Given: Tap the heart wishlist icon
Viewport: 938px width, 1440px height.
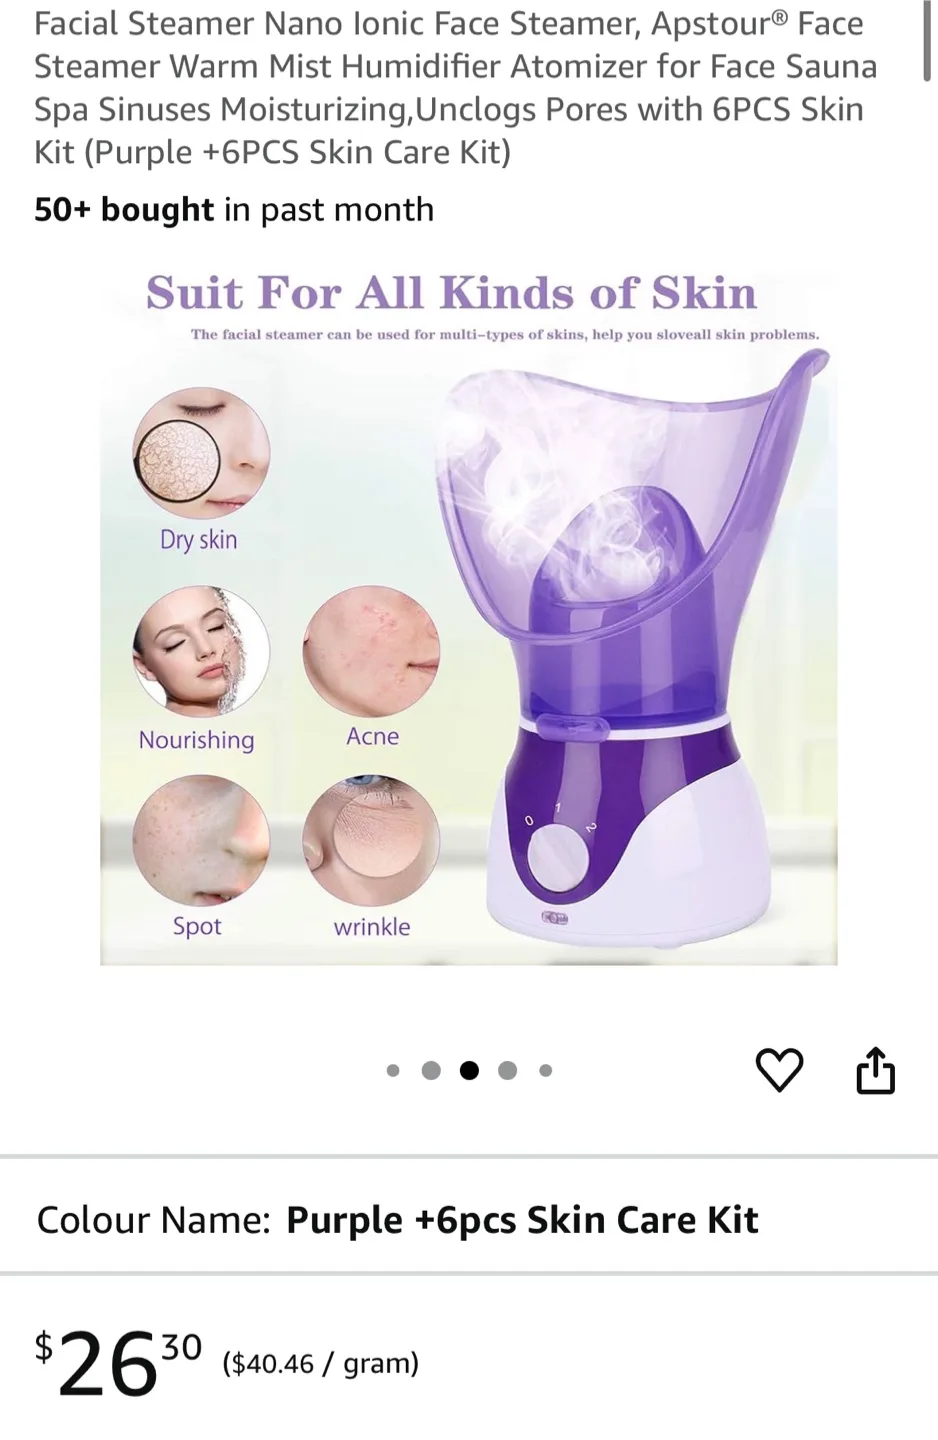Looking at the screenshot, I should tap(779, 1070).
